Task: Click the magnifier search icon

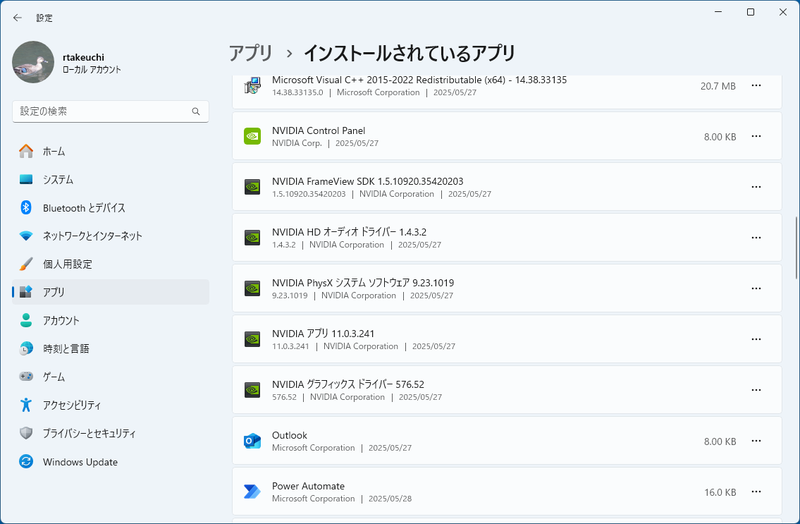Action: (195, 111)
